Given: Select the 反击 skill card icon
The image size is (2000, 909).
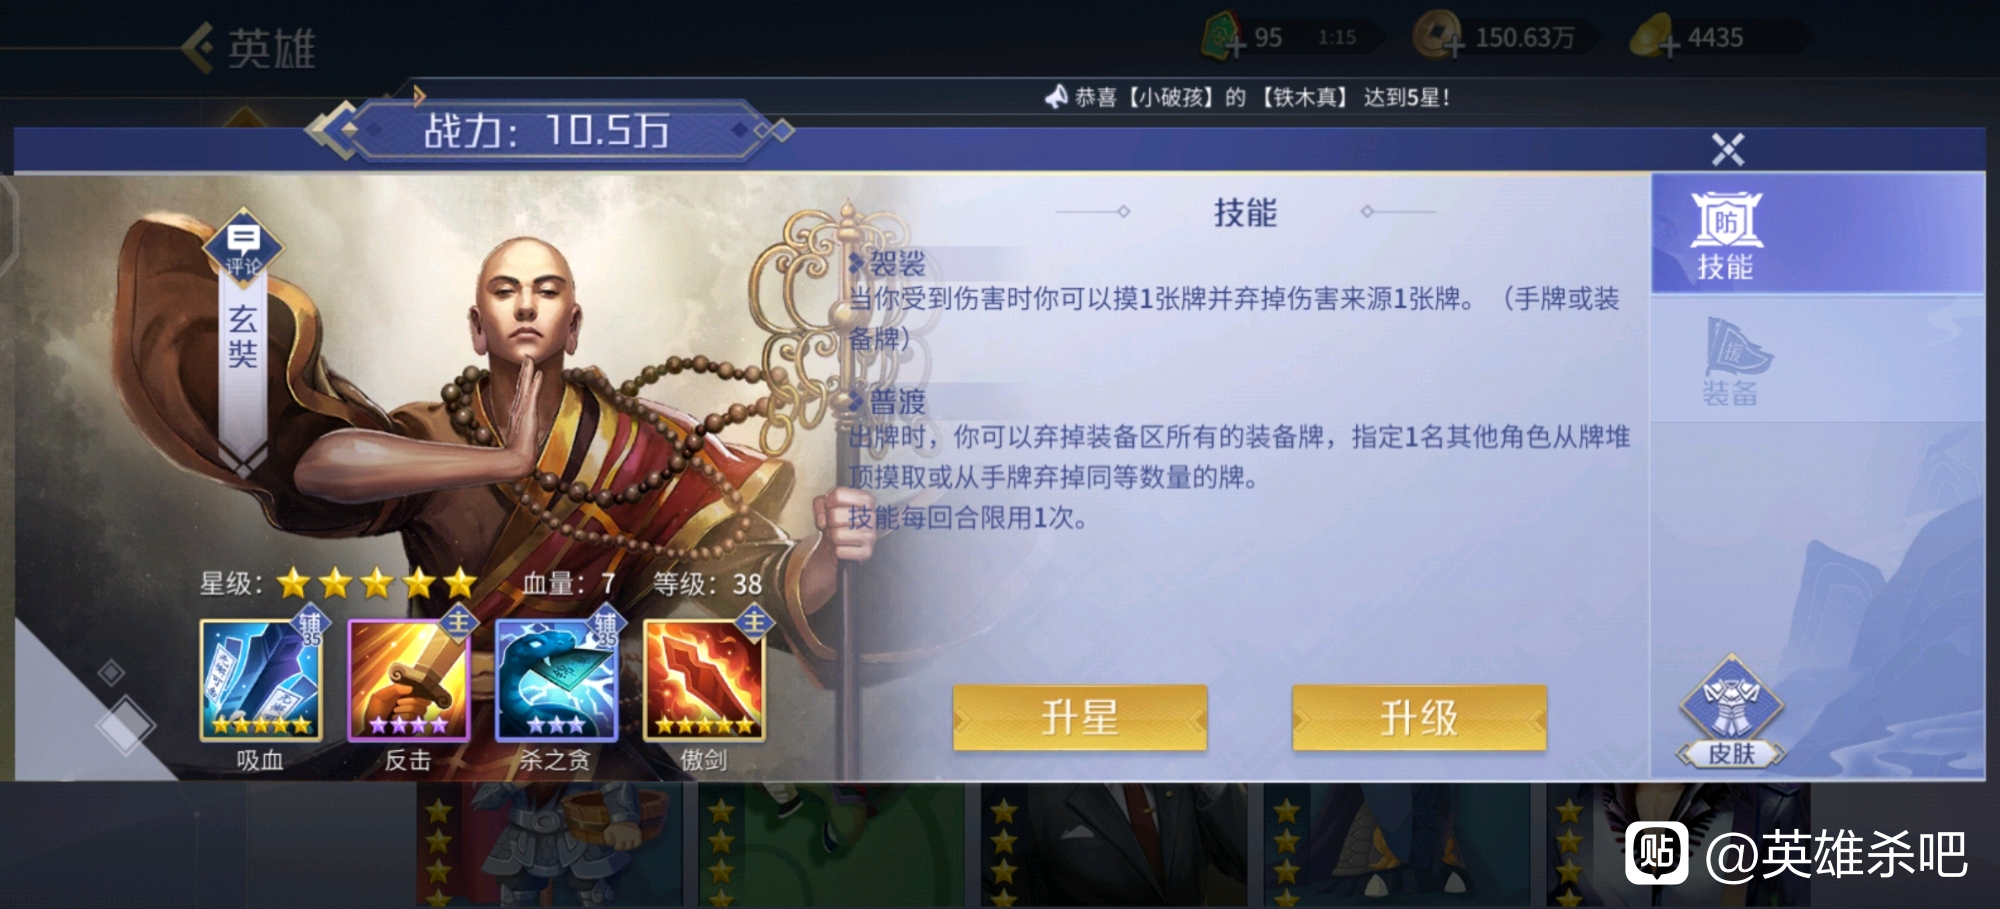Looking at the screenshot, I should pyautogui.click(x=408, y=681).
